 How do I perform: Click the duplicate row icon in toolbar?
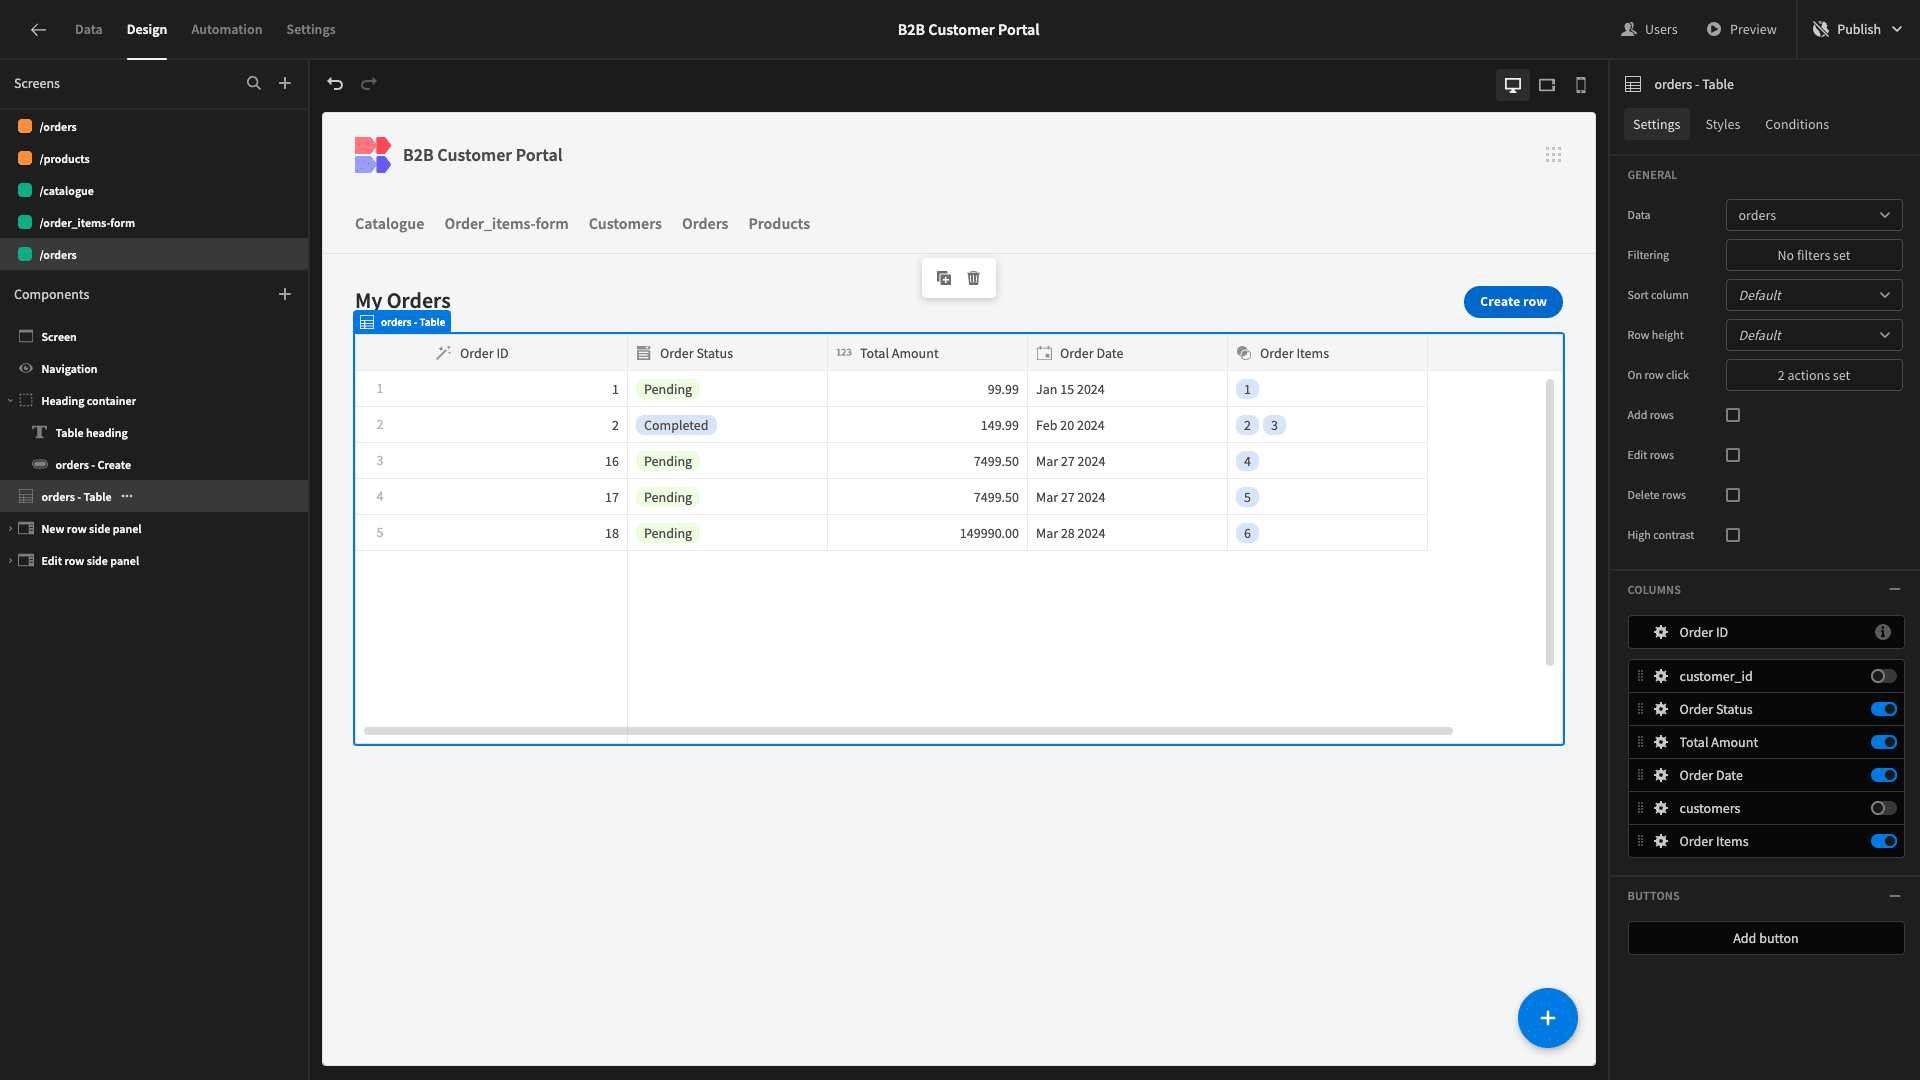pyautogui.click(x=944, y=276)
